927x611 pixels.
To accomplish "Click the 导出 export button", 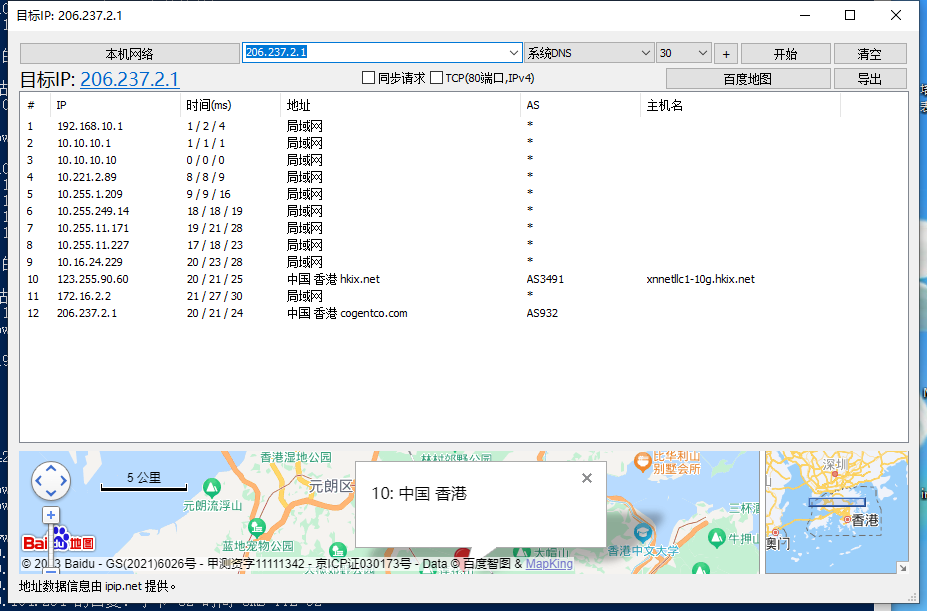I will (870, 79).
